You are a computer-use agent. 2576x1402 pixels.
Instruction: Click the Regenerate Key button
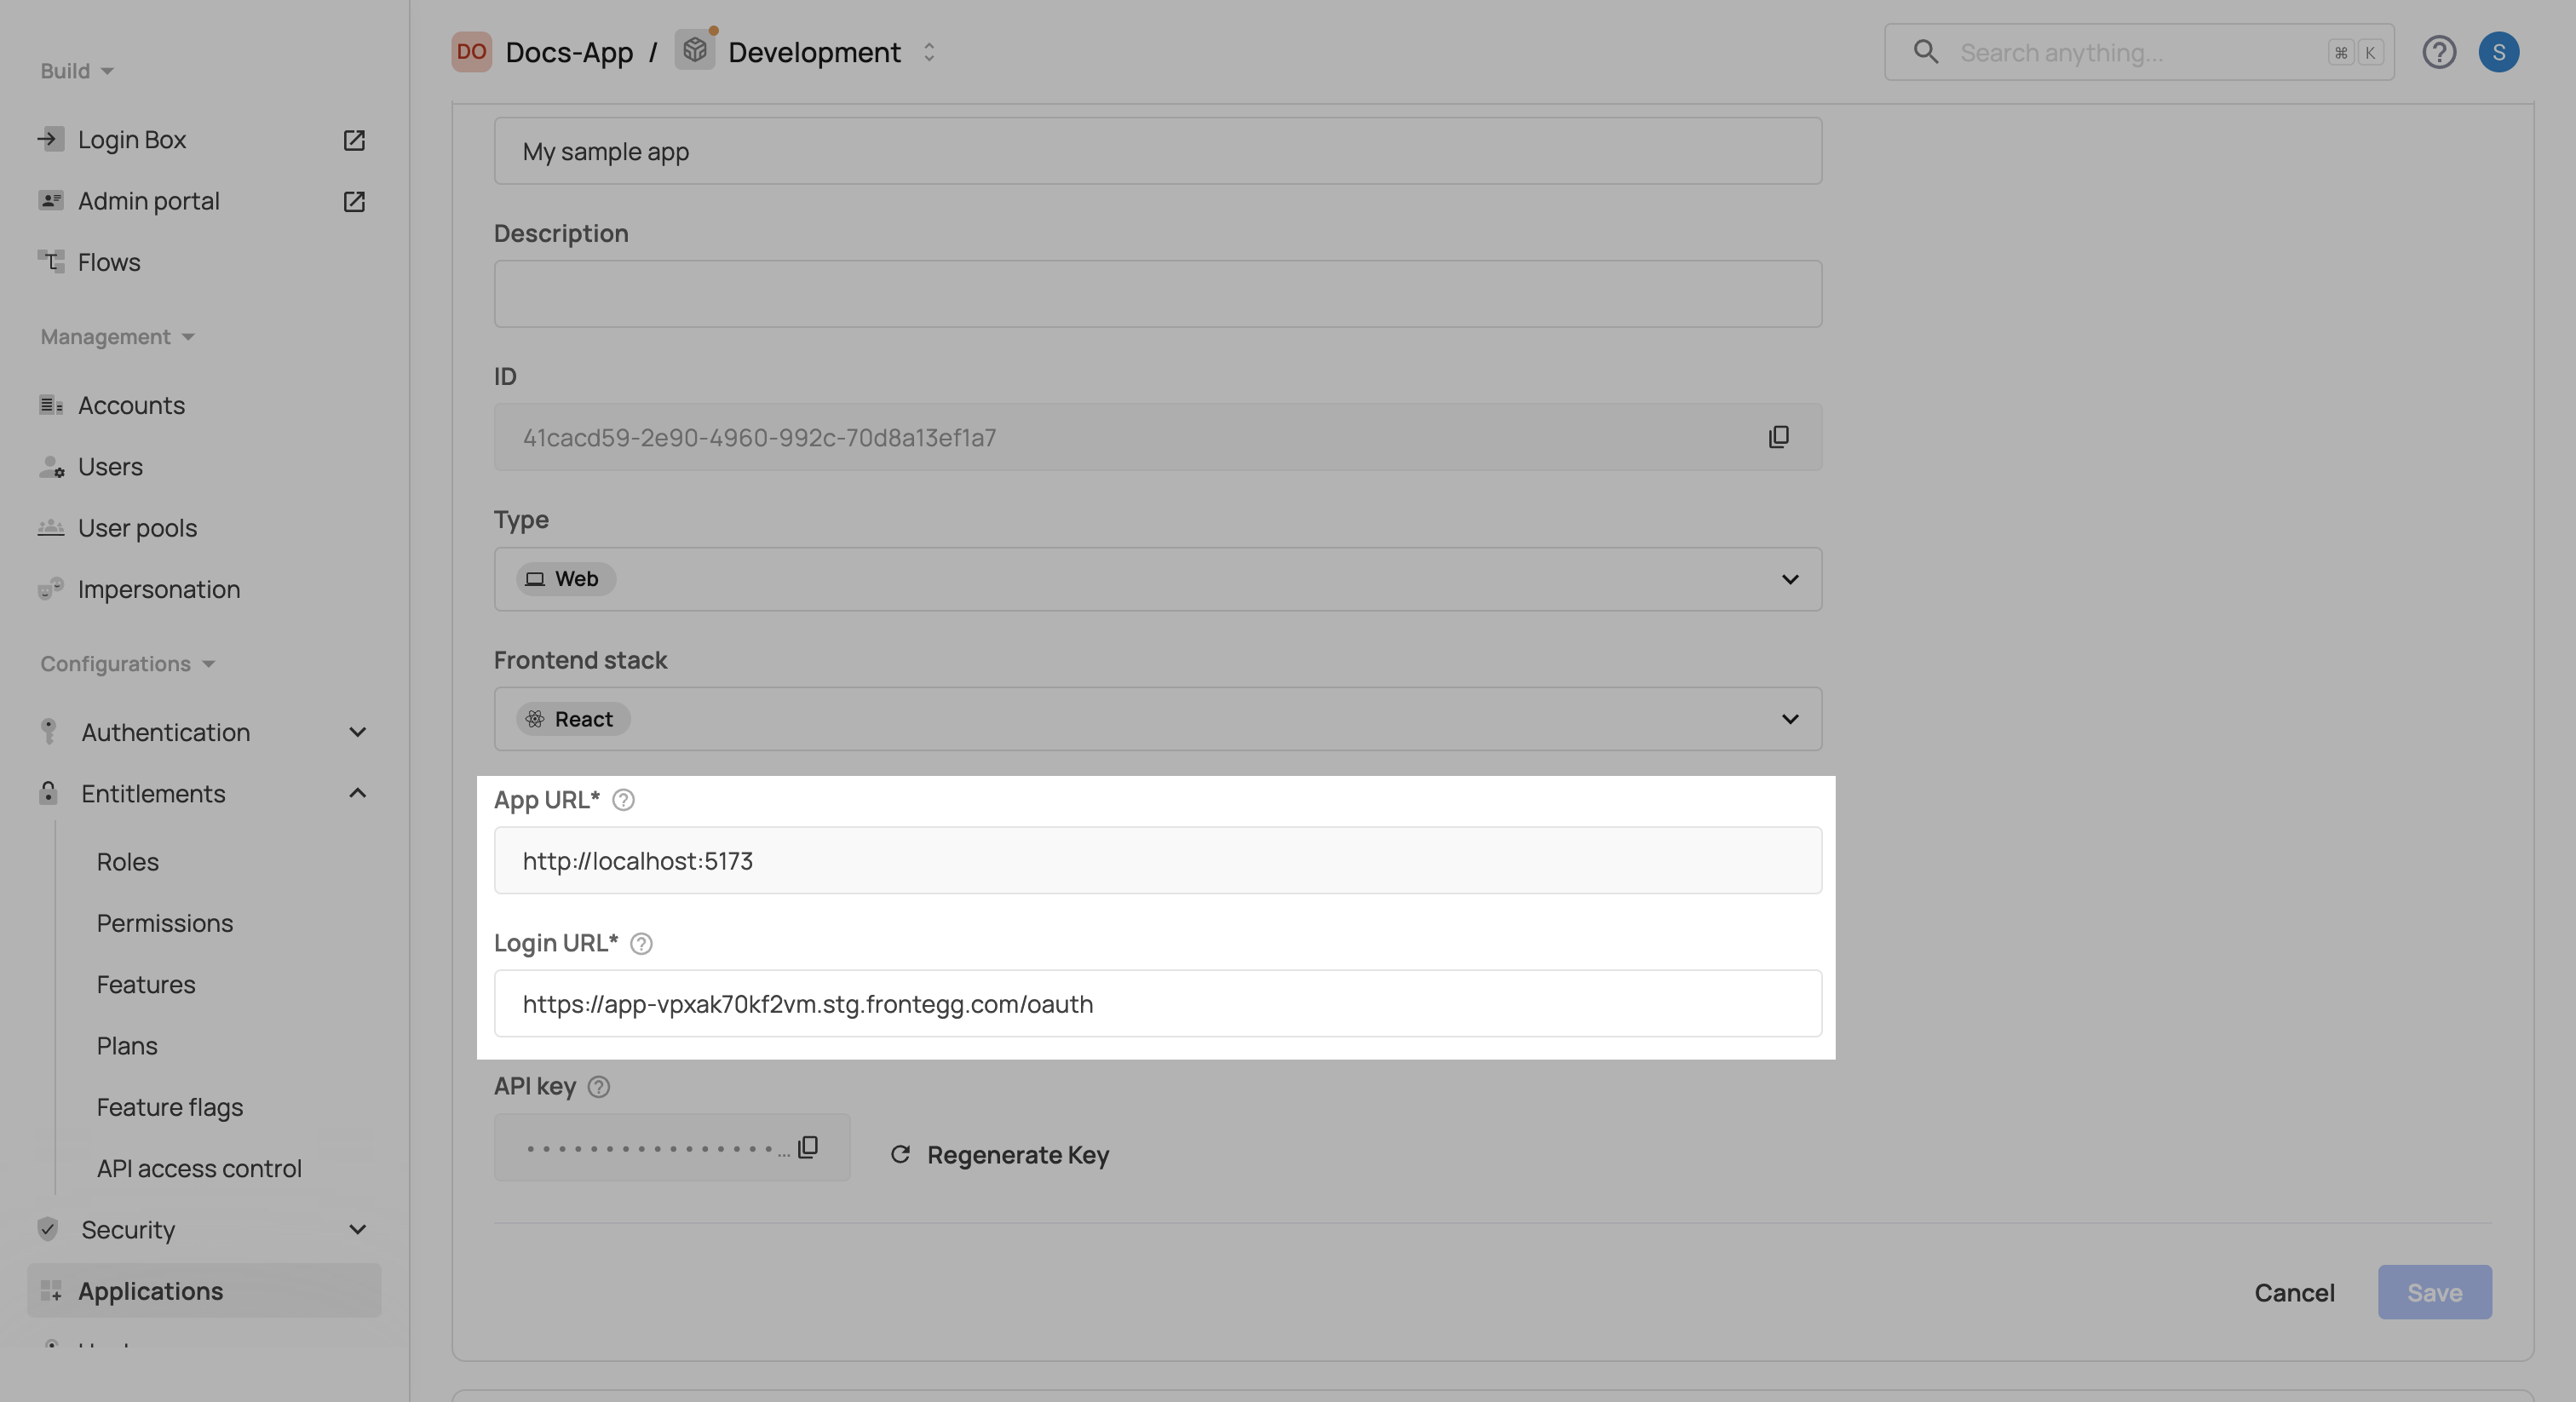[998, 1155]
